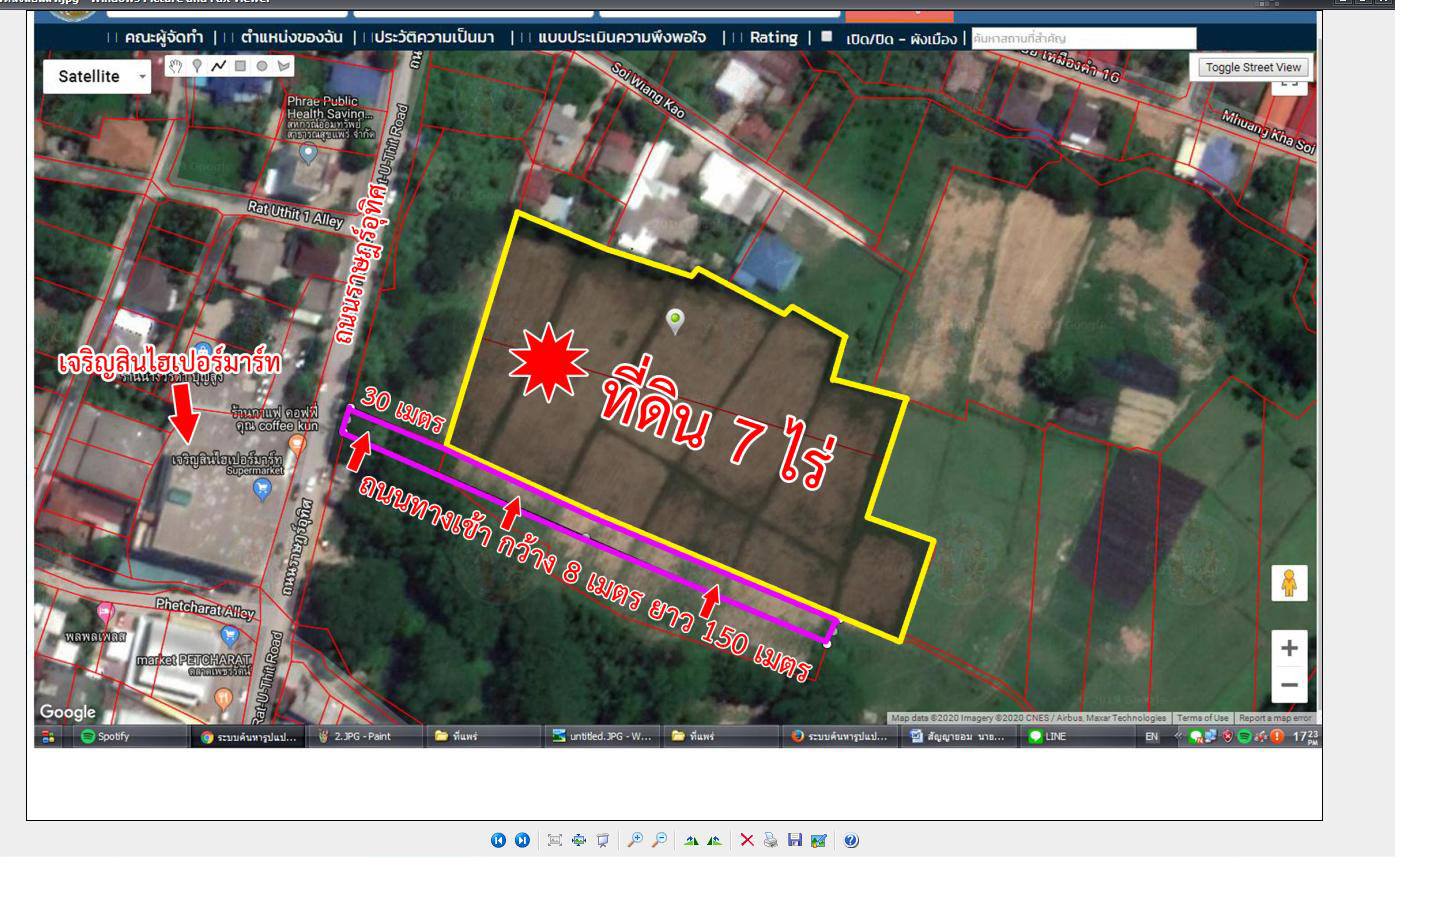Open คณะผู้จัดทำ menu item
This screenshot has width=1440, height=900.
coord(163,37)
